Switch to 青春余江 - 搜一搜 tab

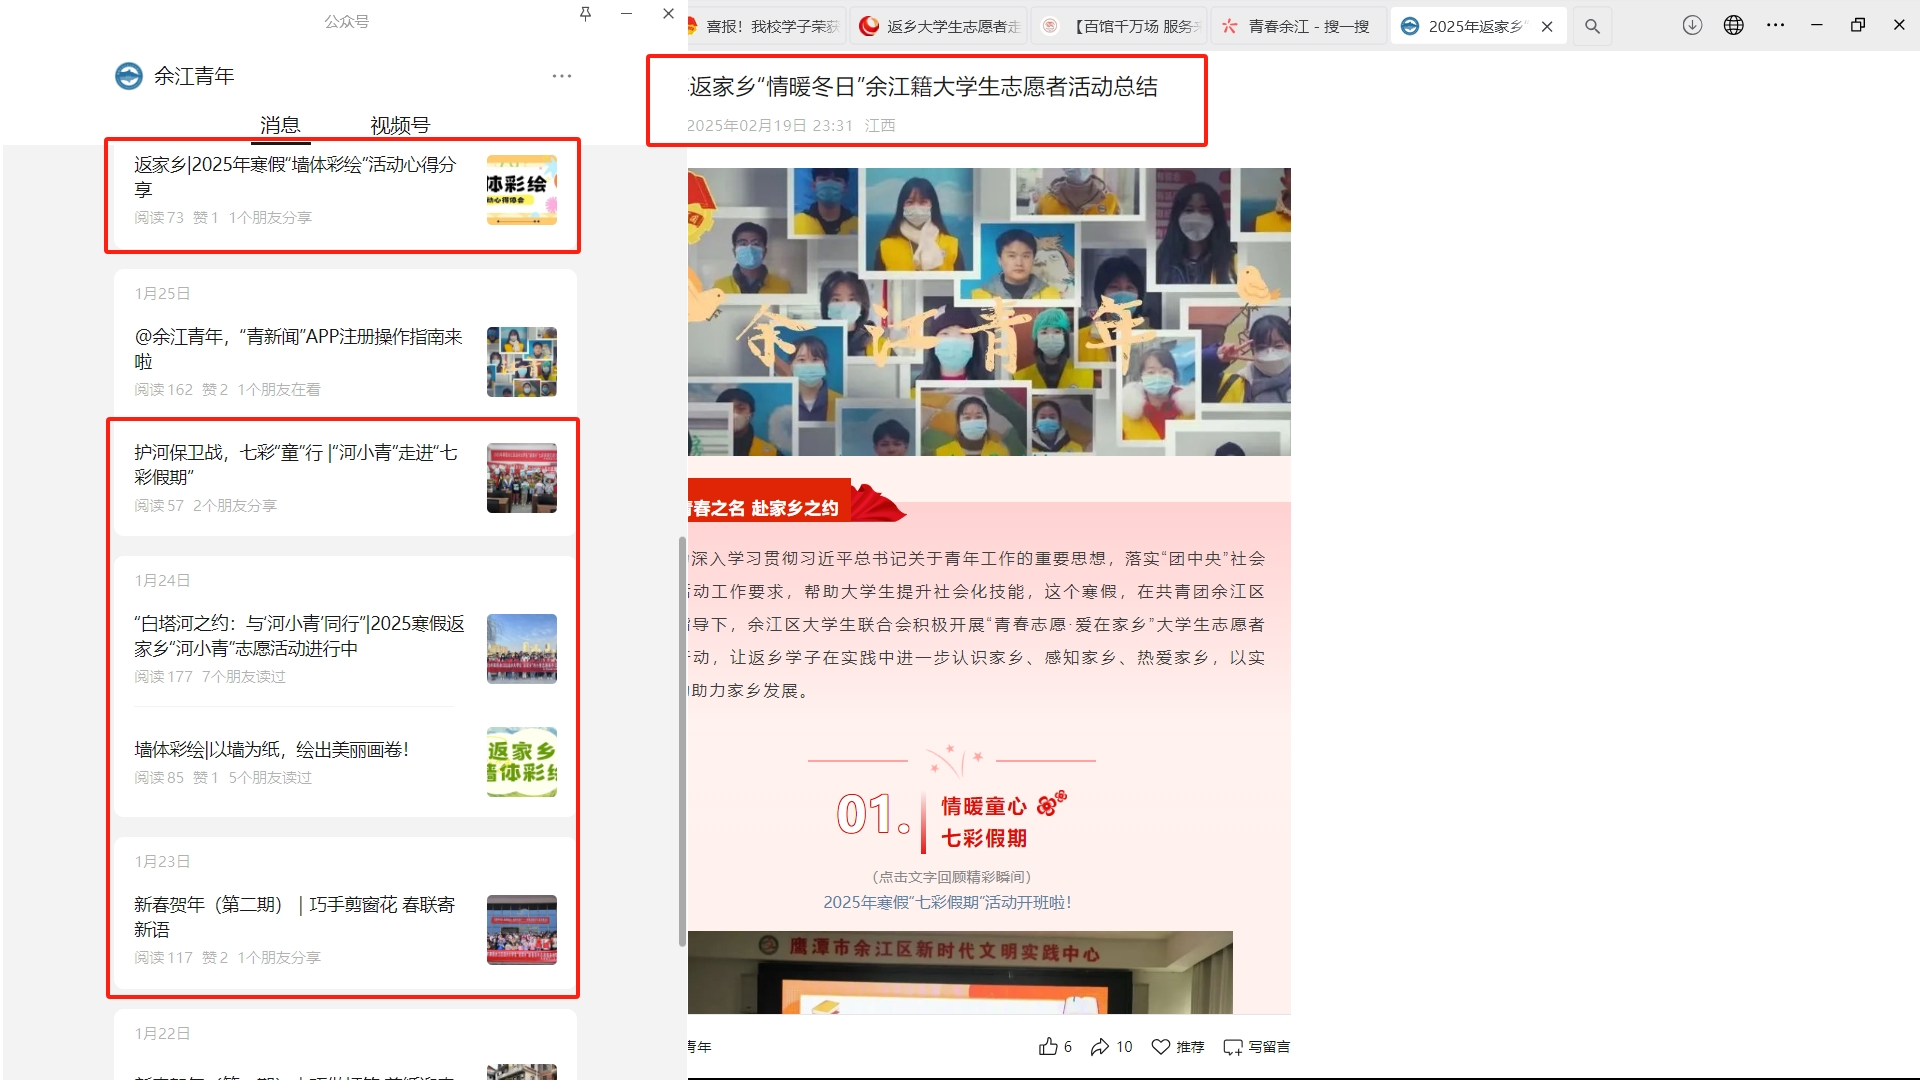[x=1297, y=26]
